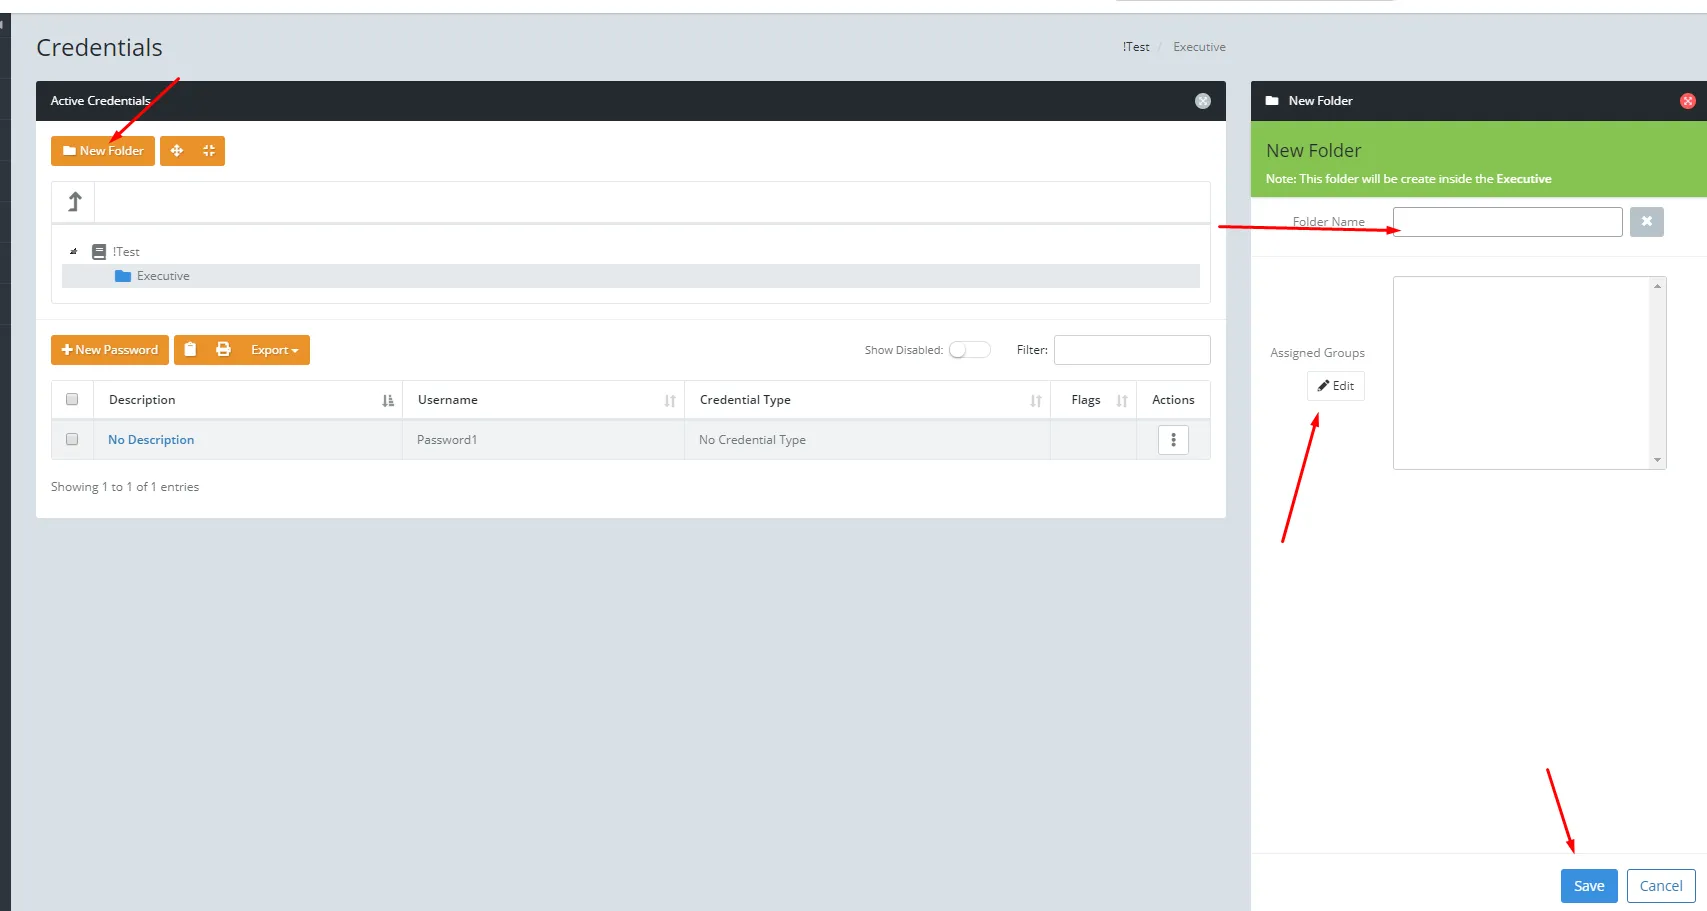Click inside the Folder Name input field
Viewport: 1707px width, 911px height.
[x=1506, y=221]
